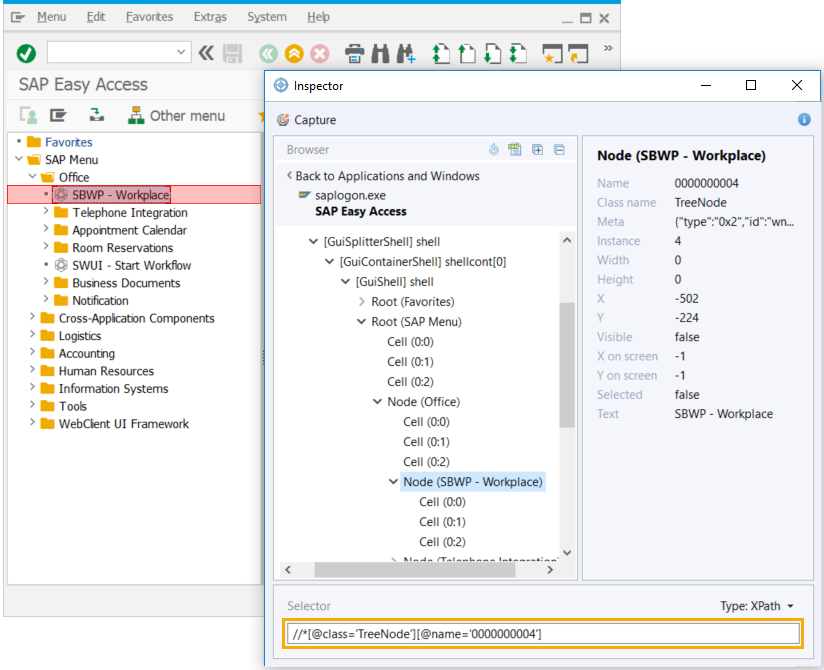The width and height of the screenshot is (824, 670).
Task: Click the orange Exit up-arrow icon
Action: pos(294,54)
